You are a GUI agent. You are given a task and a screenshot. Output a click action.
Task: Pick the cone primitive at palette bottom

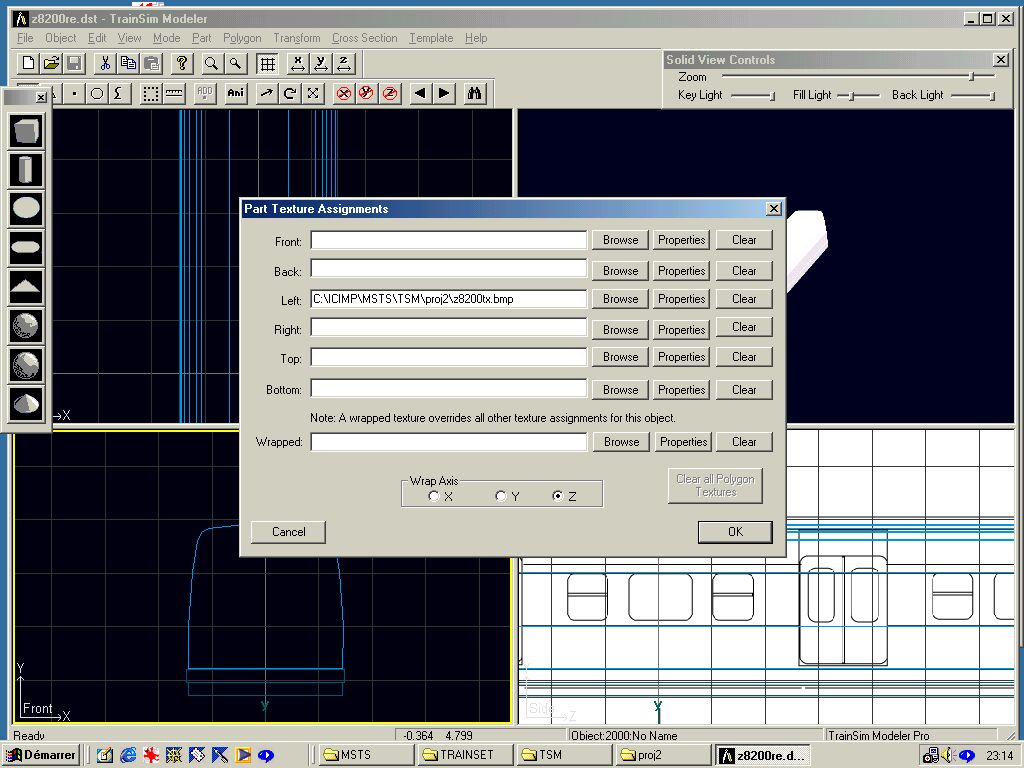click(x=27, y=403)
